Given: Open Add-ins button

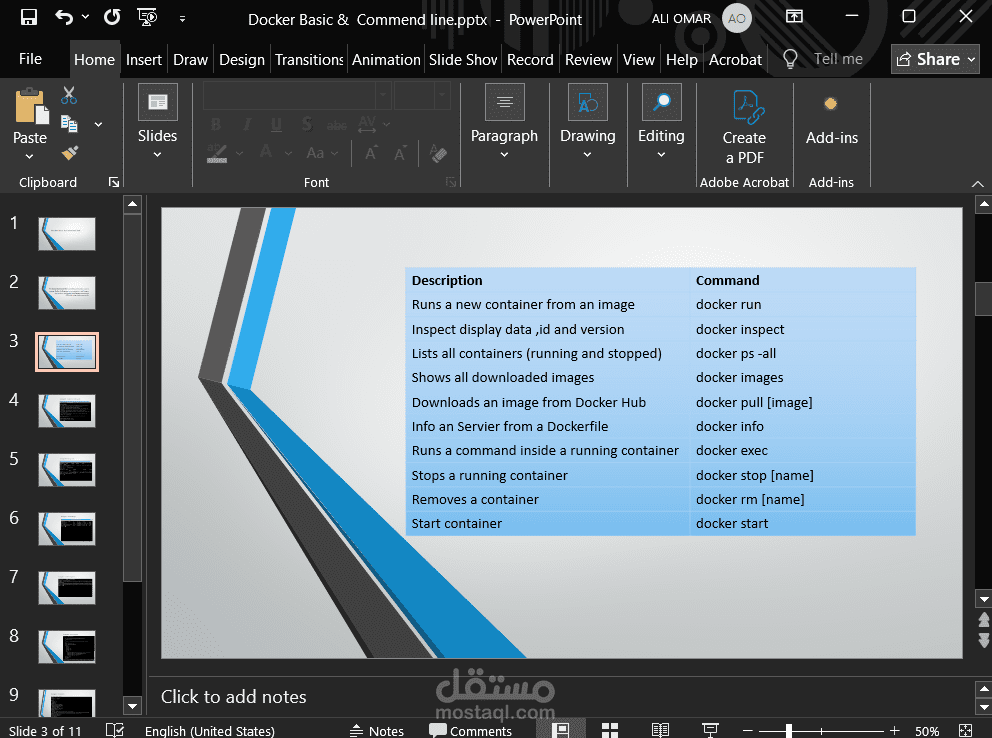Looking at the screenshot, I should tap(831, 120).
